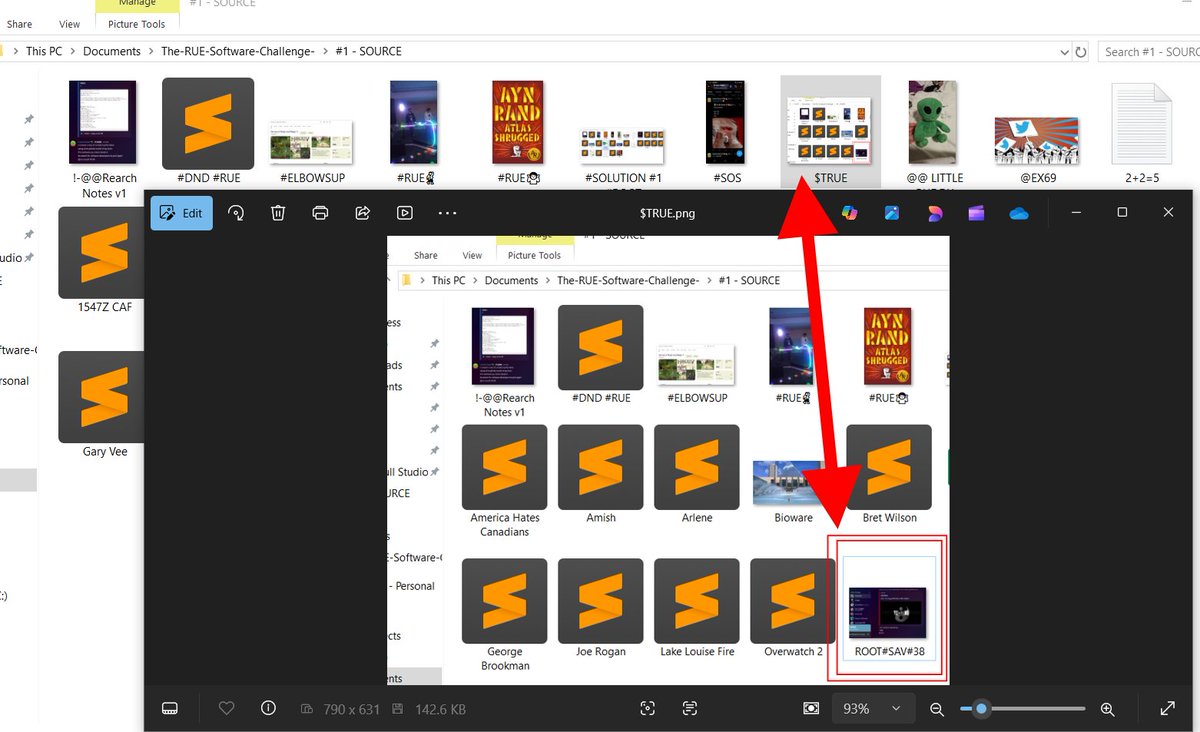This screenshot has height=732, width=1200.
Task: Click the fit-to-window icon beside 93%
Action: coord(811,708)
